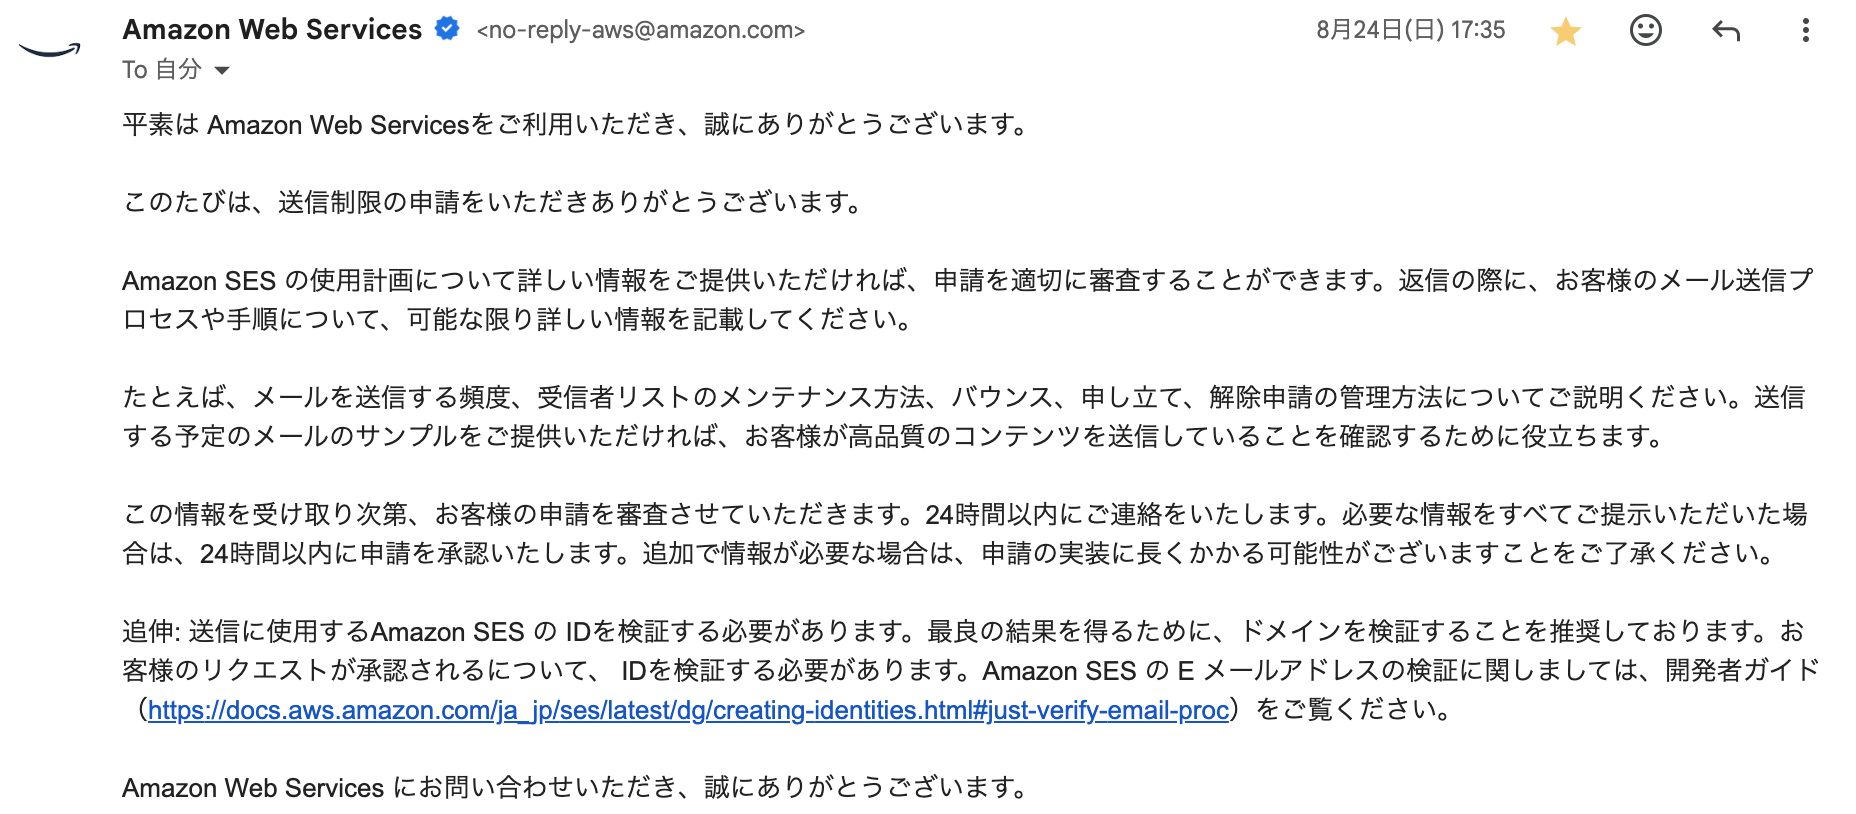
Task: Click the sender name Amazon Web Services
Action: [272, 30]
